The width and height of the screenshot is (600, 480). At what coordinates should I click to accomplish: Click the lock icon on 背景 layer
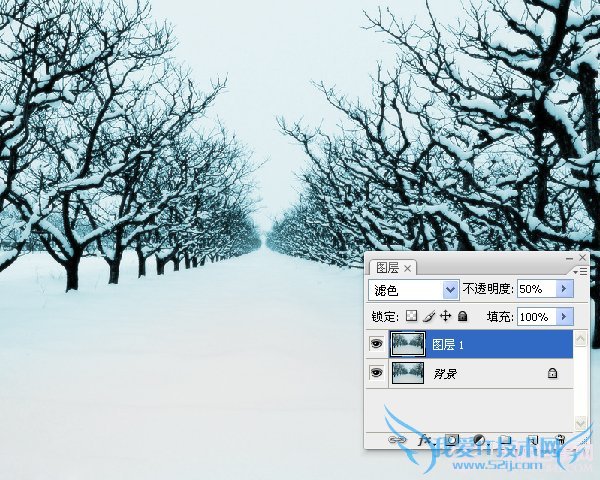coord(552,373)
